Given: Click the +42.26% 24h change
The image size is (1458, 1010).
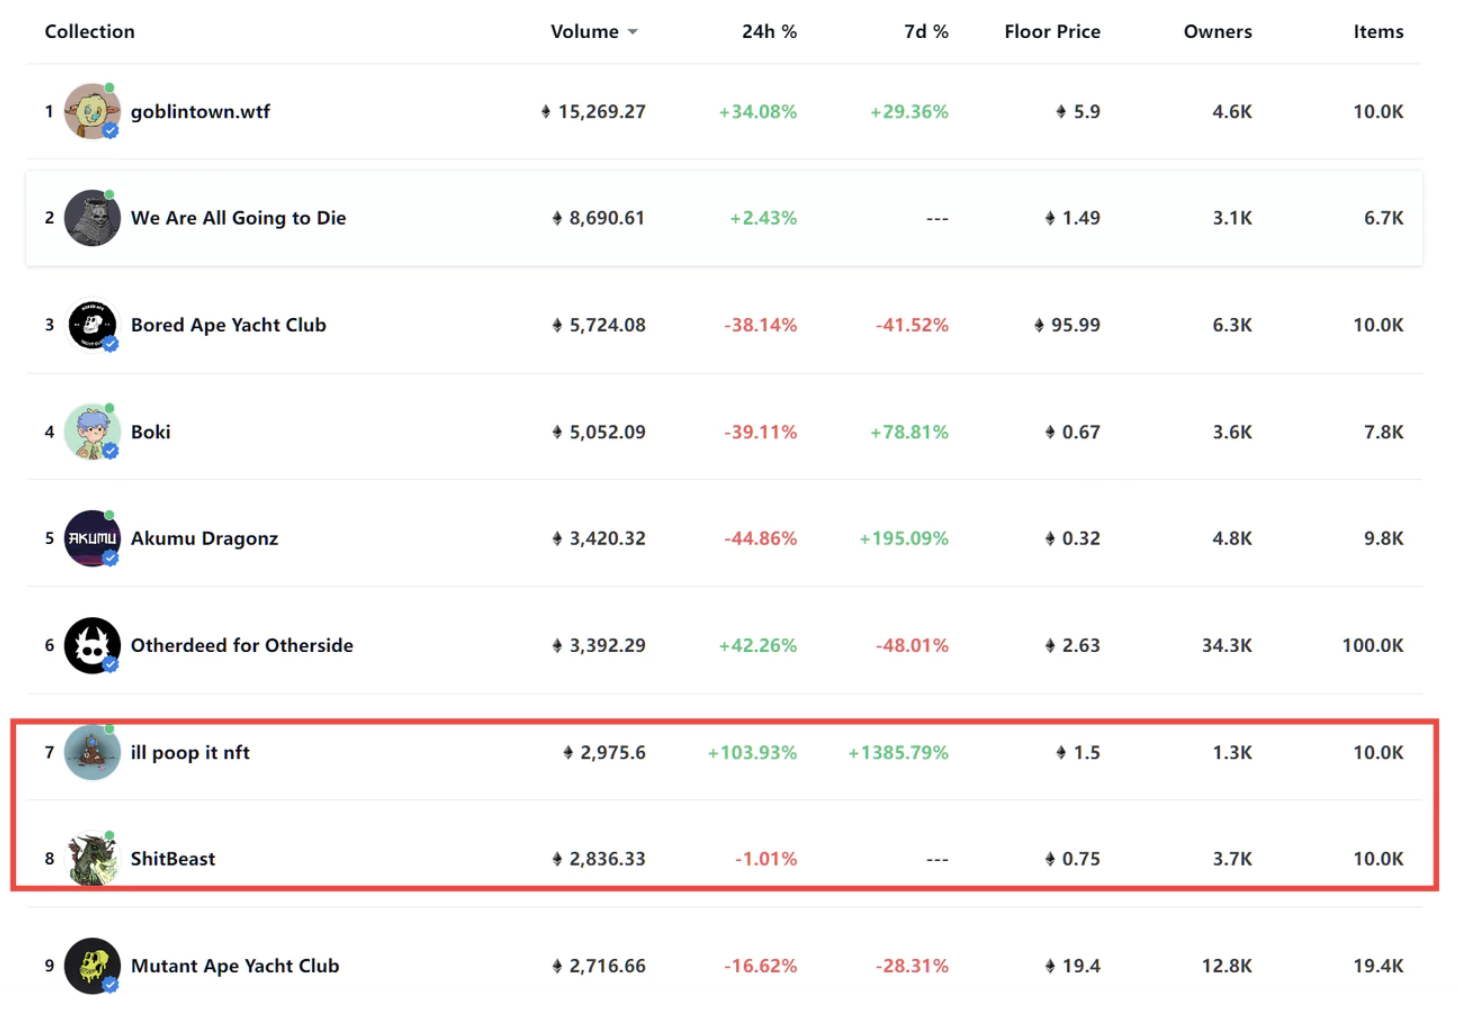Looking at the screenshot, I should pos(758,645).
